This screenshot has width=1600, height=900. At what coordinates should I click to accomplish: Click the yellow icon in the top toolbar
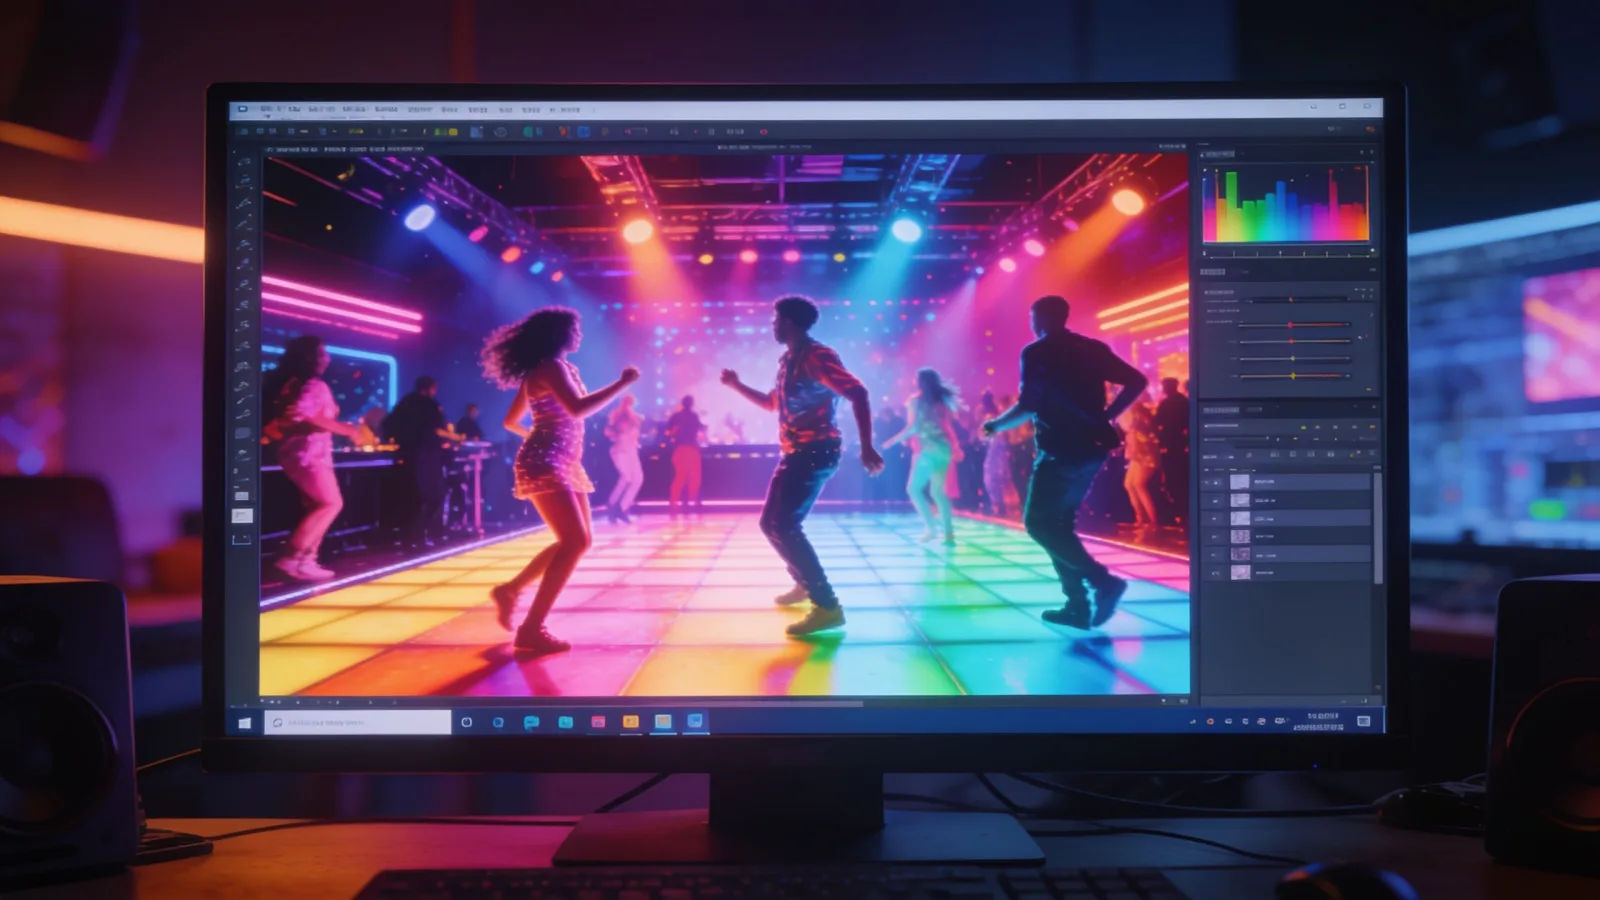[453, 132]
